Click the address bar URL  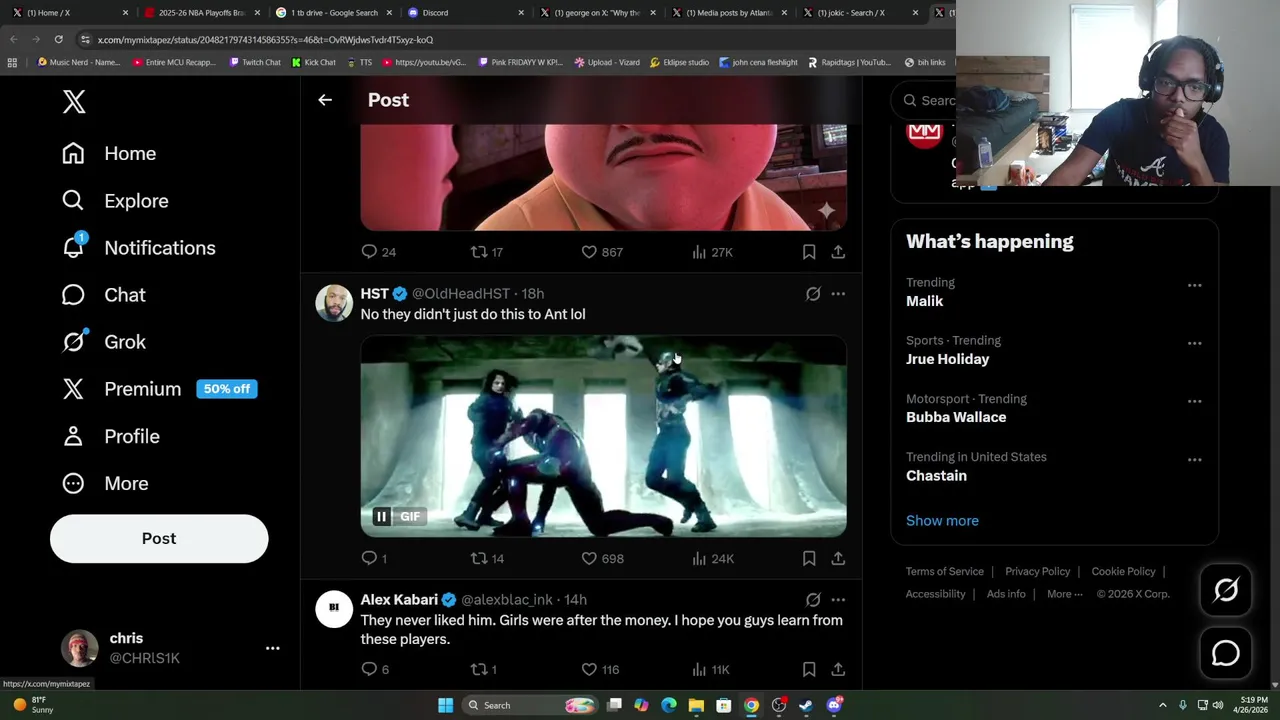coord(265,40)
